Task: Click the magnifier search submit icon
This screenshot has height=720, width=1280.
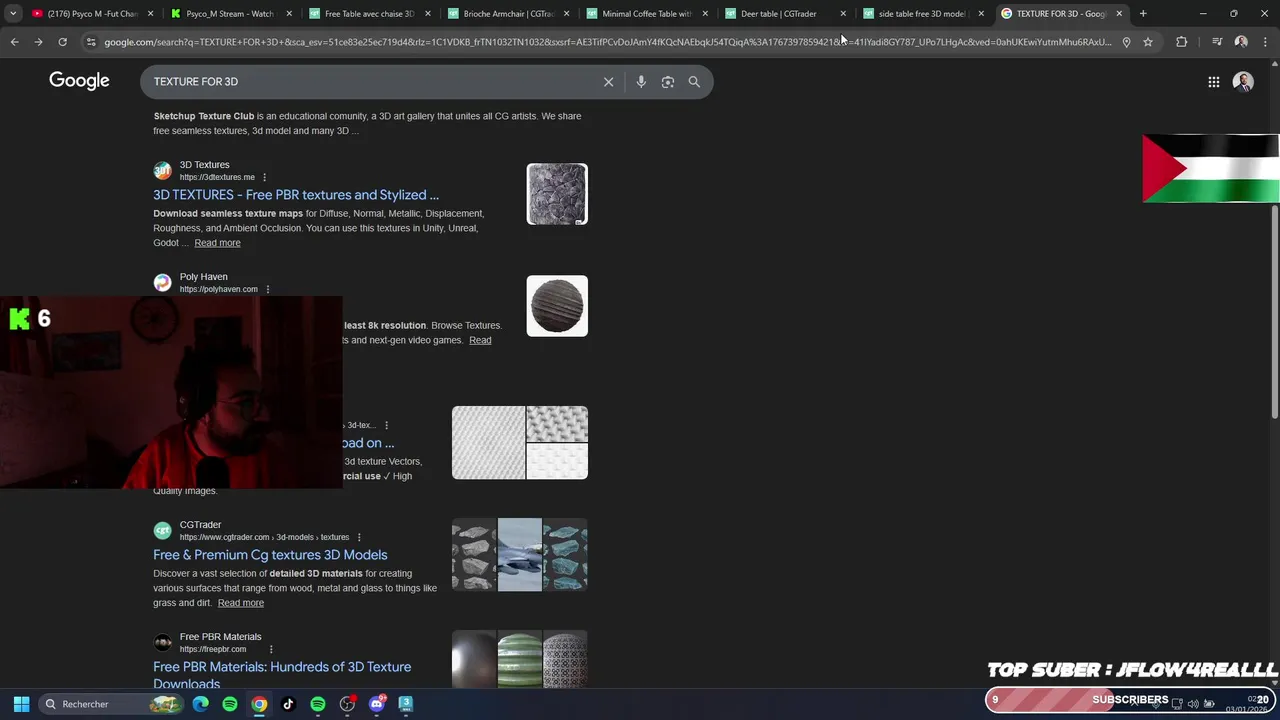Action: 694,82
